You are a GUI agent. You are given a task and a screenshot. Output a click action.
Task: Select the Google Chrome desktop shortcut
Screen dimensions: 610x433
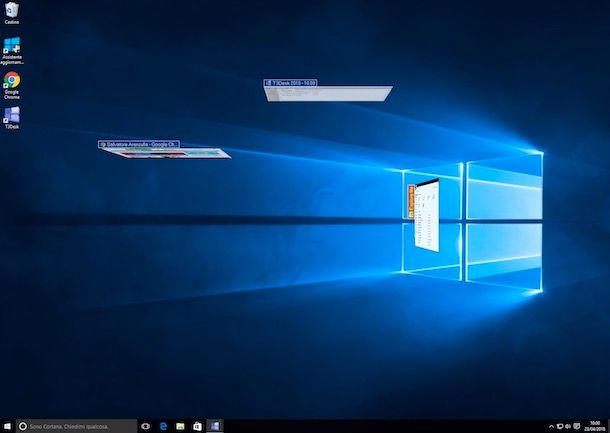coord(12,85)
